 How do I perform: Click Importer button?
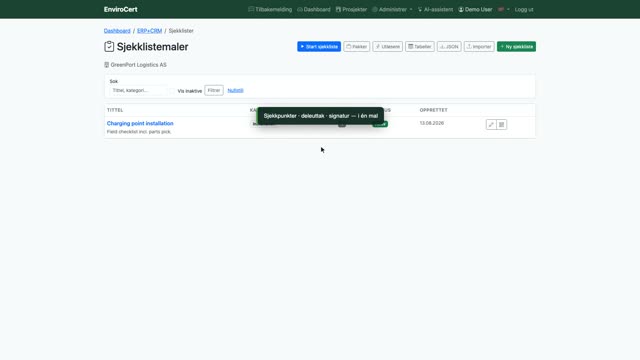point(479,47)
